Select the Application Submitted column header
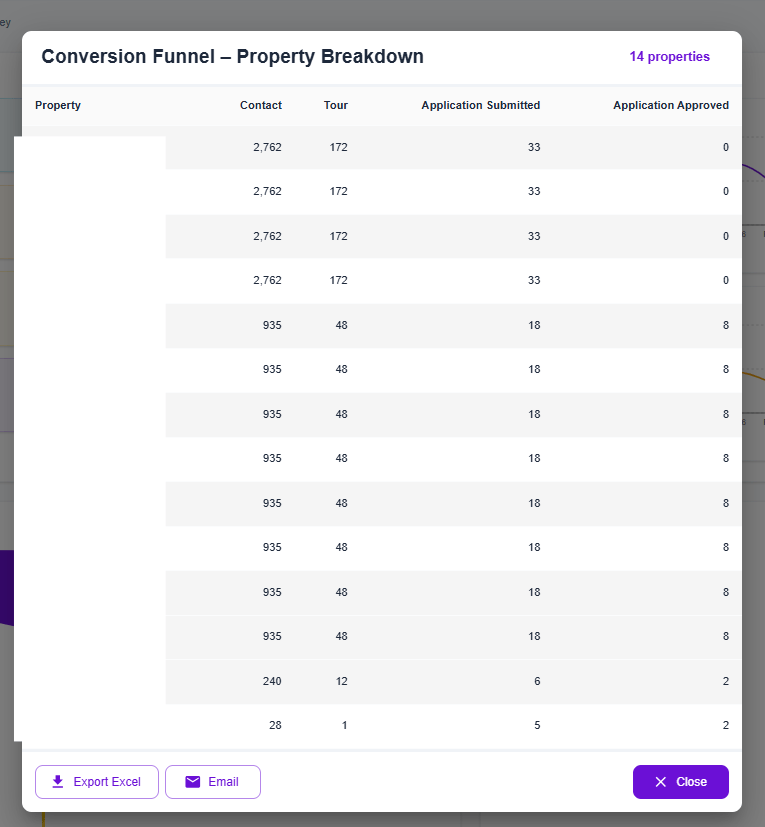The image size is (765, 827). pyautogui.click(x=480, y=105)
